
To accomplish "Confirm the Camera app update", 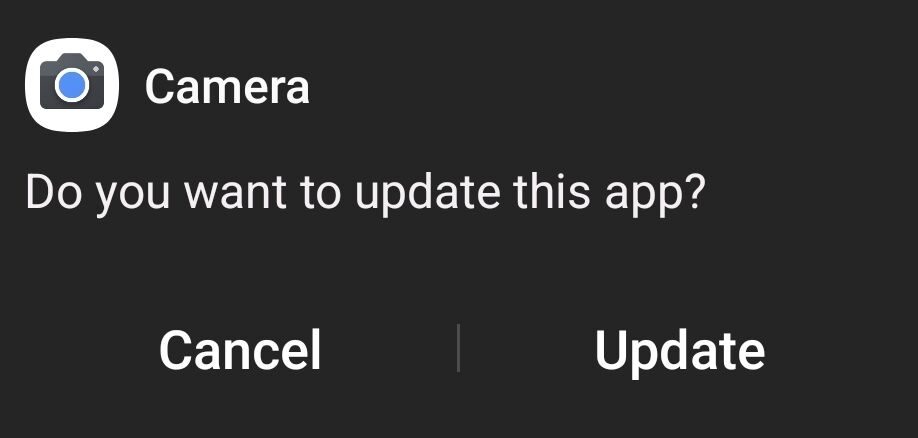I will (680, 350).
